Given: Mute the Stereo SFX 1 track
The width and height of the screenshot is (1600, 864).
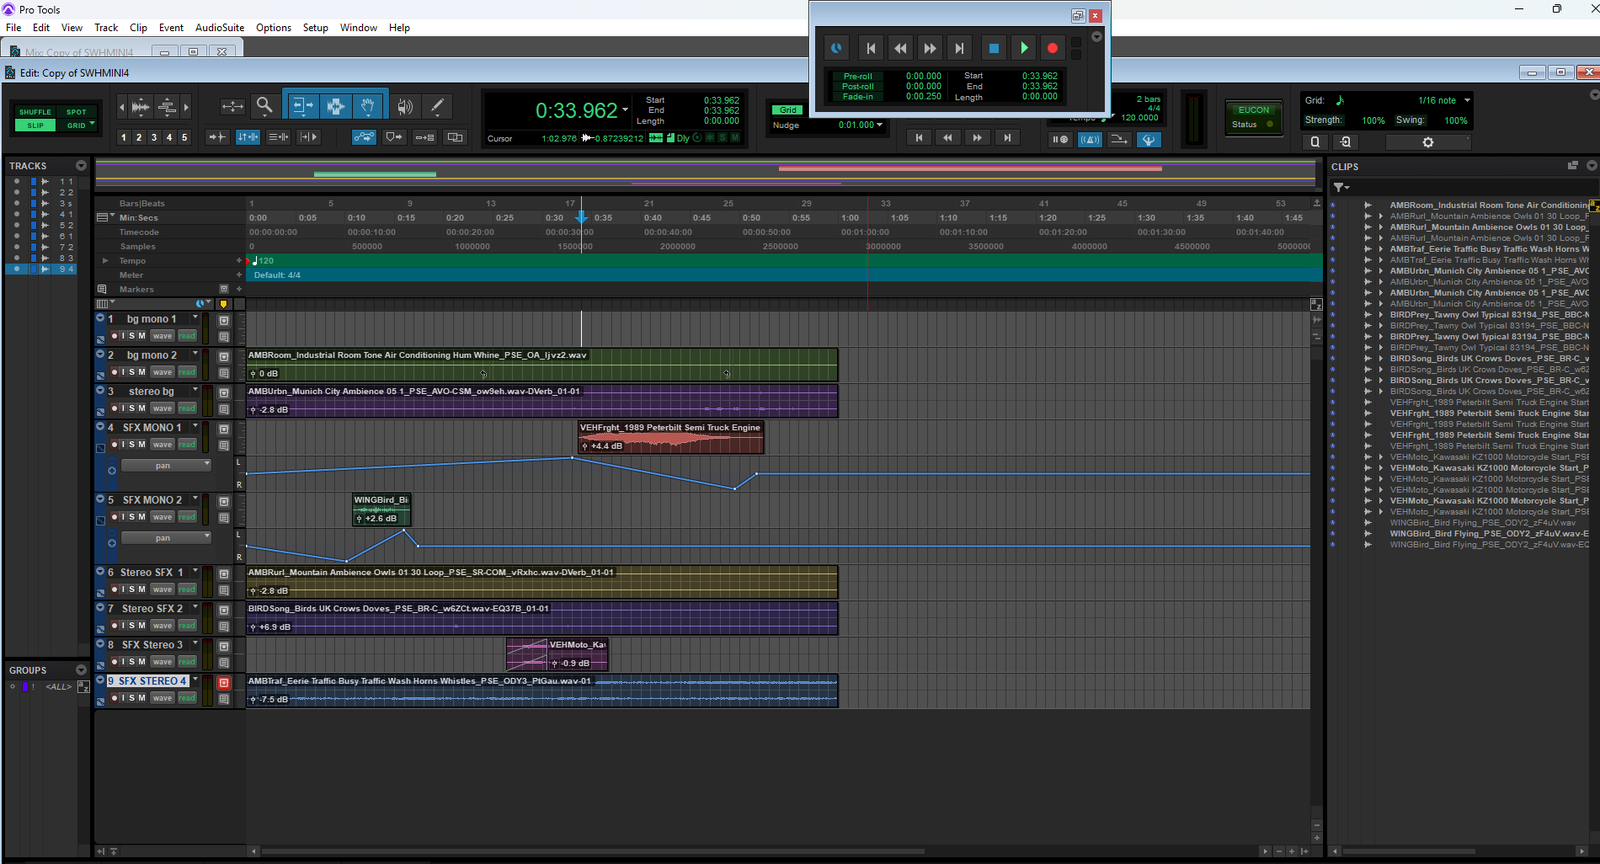Looking at the screenshot, I should point(142,589).
